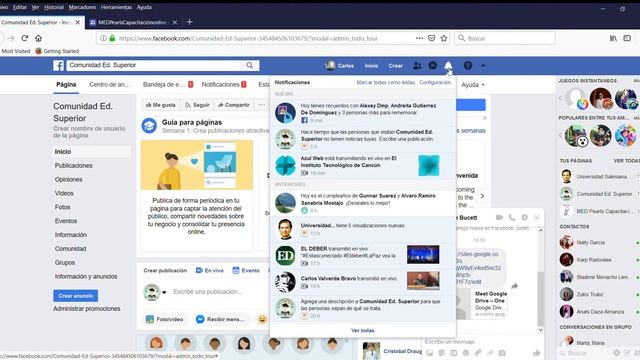Open Azul Web live notification
Image resolution: width=640 pixels, height=360 pixels.
click(x=362, y=165)
